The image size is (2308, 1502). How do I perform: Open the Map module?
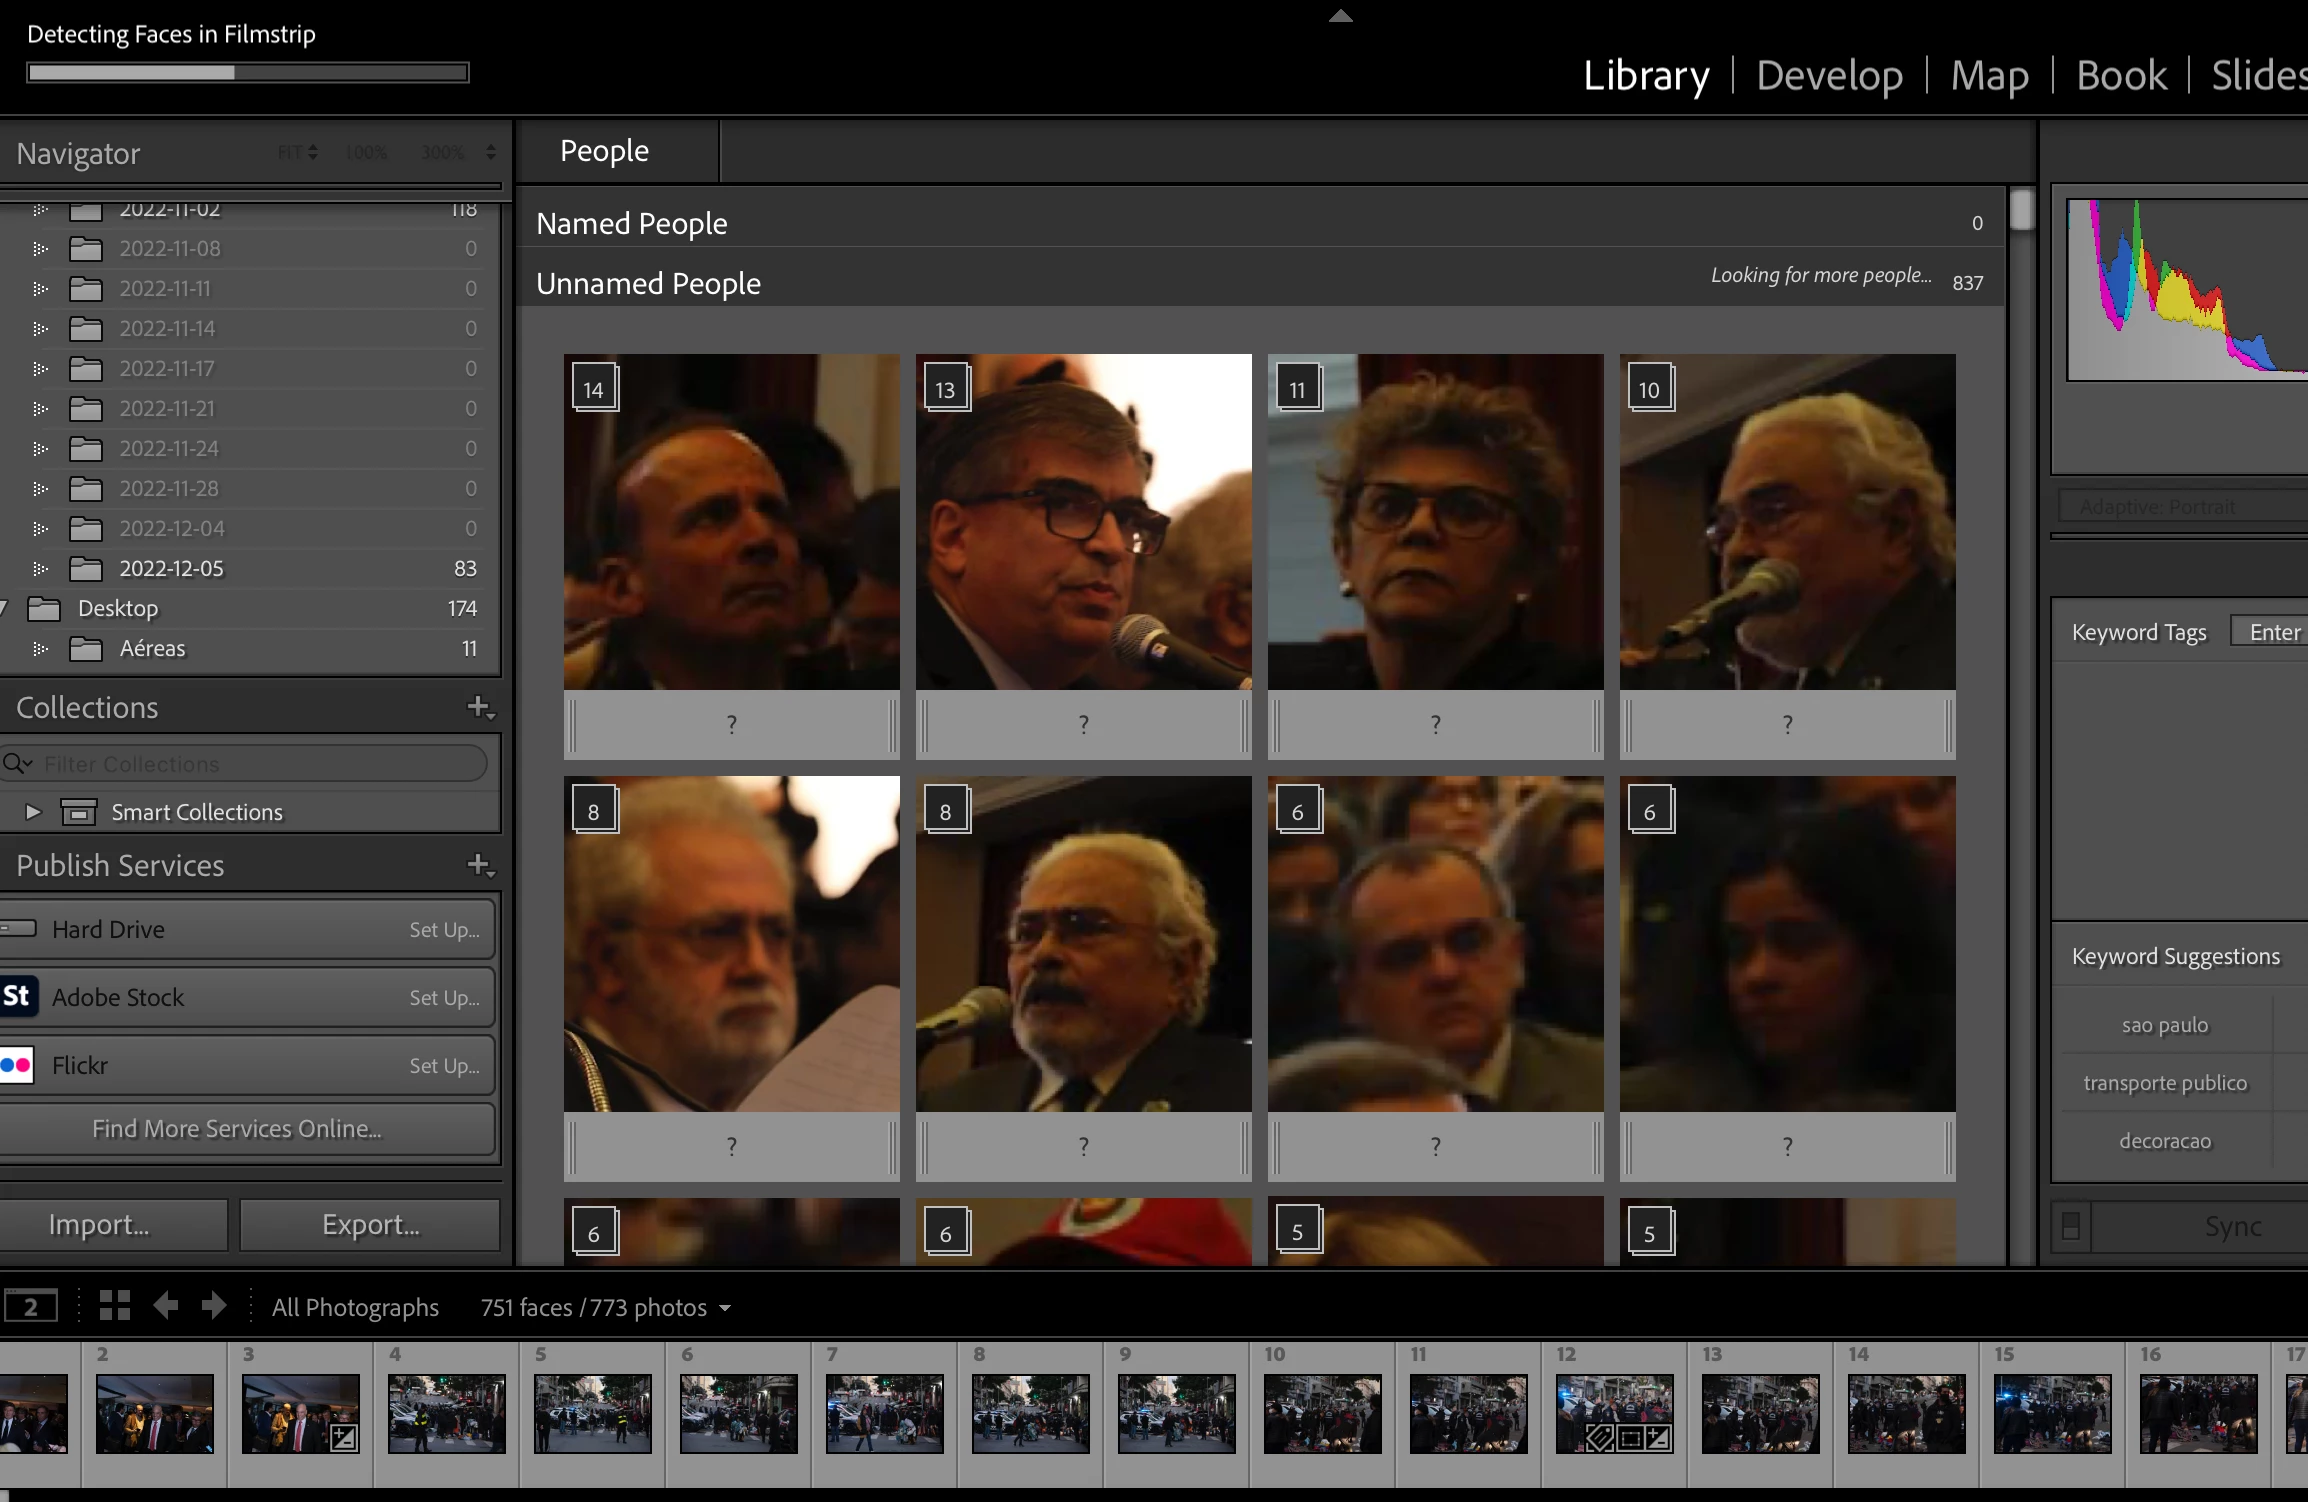pyautogui.click(x=1989, y=76)
